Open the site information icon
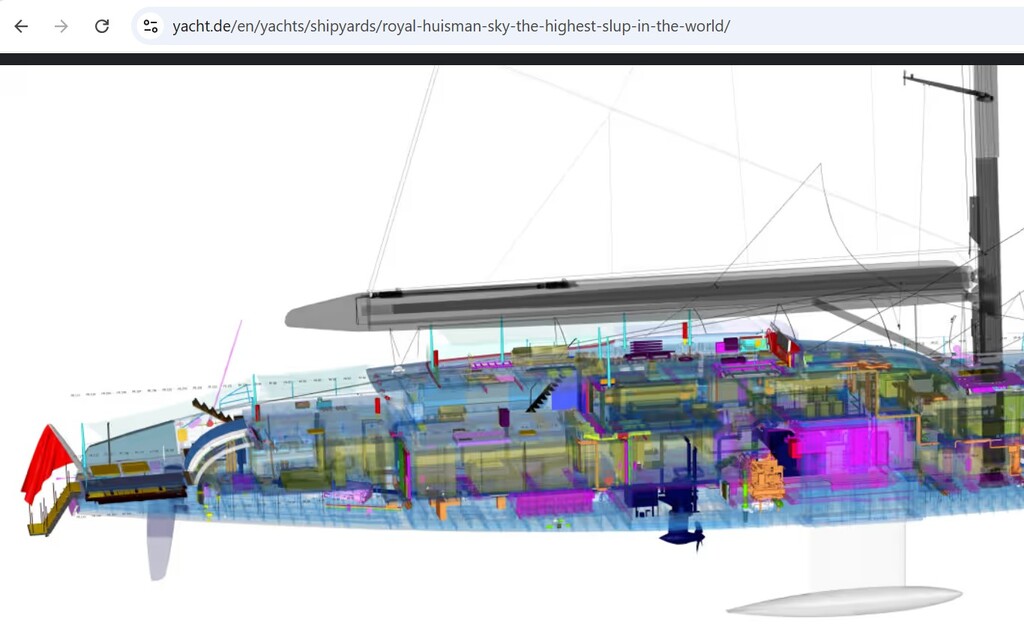This screenshot has width=1024, height=639. tap(150, 26)
